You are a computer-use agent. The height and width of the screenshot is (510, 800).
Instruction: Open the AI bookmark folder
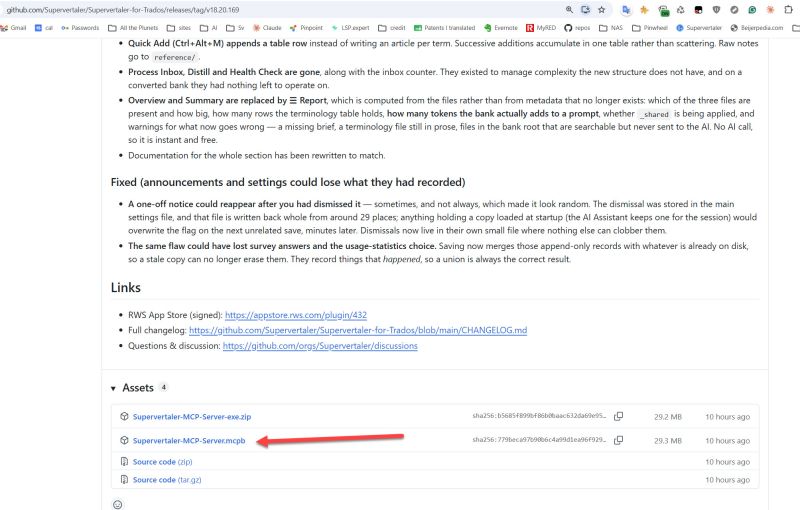tap(208, 28)
